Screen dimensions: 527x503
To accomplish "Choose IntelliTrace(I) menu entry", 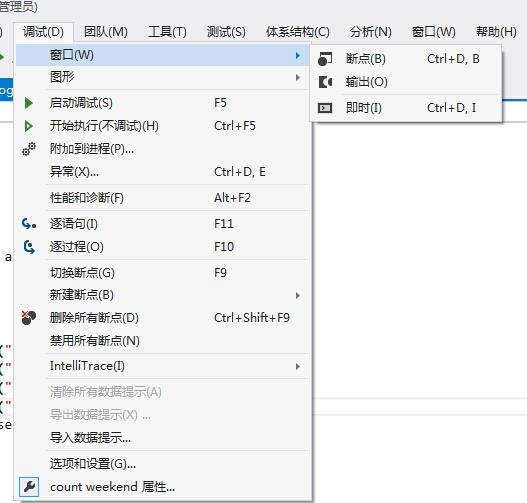I will 162,366.
